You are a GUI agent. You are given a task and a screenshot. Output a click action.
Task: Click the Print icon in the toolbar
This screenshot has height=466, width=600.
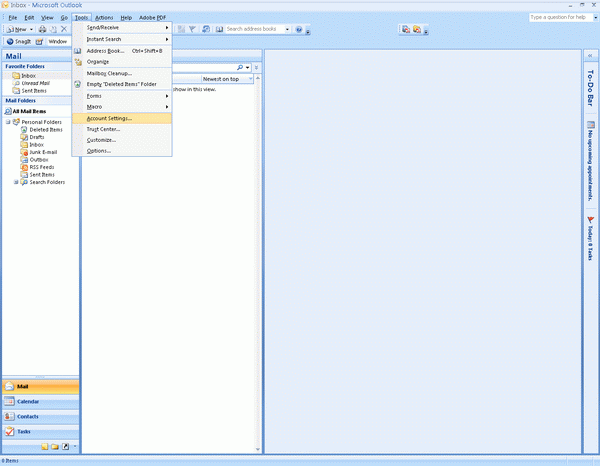tap(42, 29)
